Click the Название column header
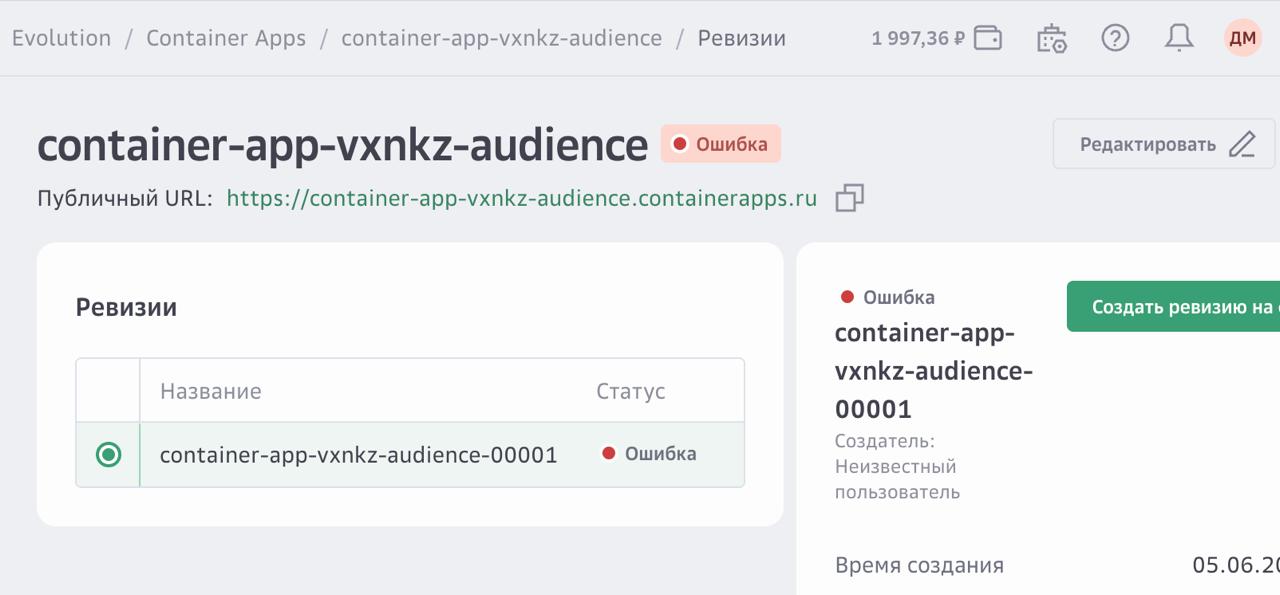 [x=210, y=391]
